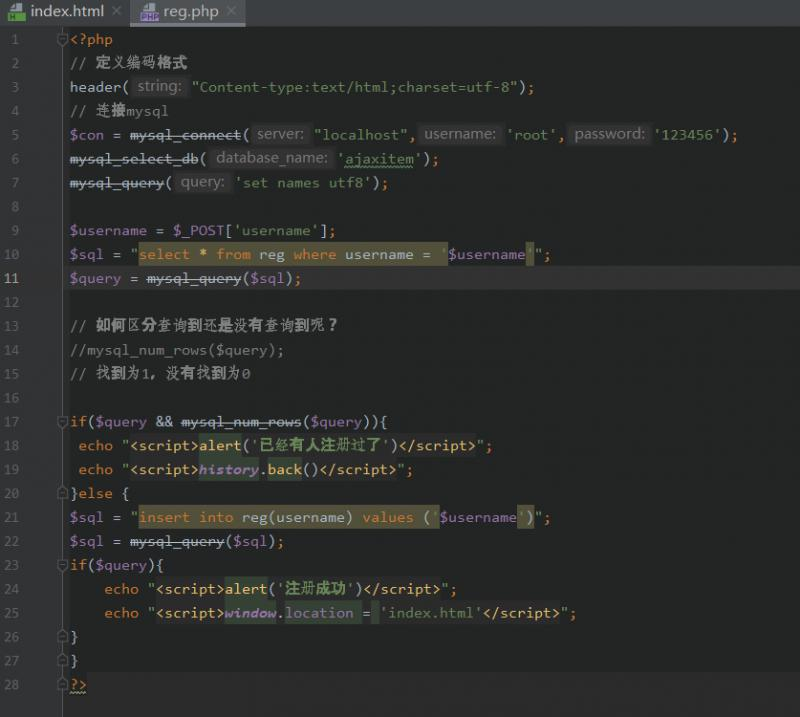Click line number 1 in the gutter
Screen dimensions: 800x717
15,40
